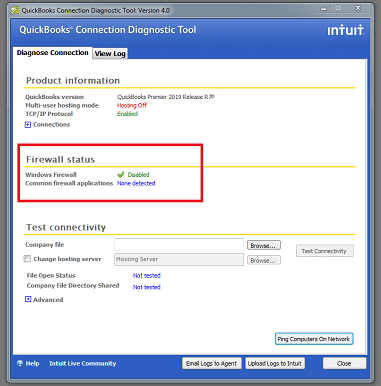Click the Intuit logo
The width and height of the screenshot is (381, 386).
coord(345,30)
